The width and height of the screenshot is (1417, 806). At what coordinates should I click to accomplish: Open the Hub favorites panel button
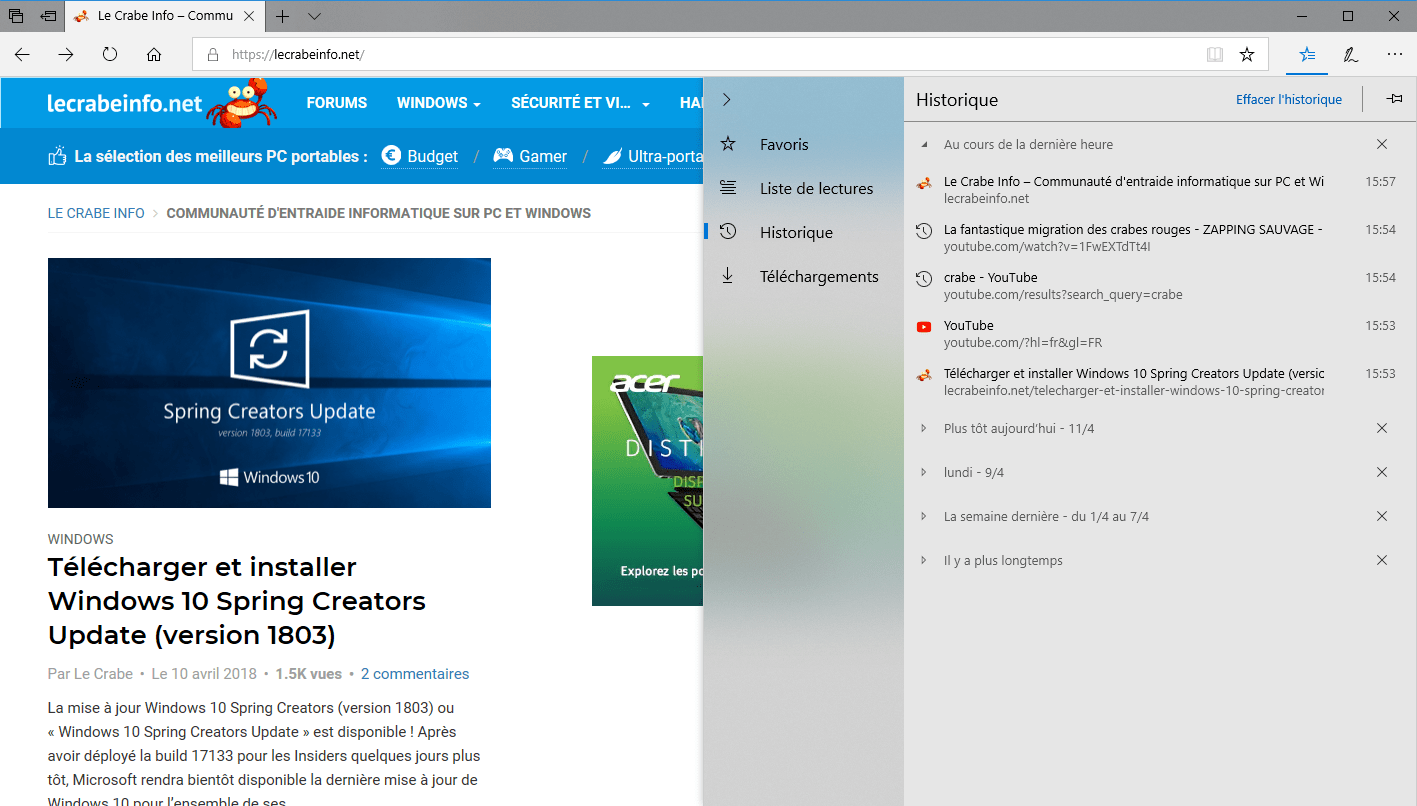1307,55
